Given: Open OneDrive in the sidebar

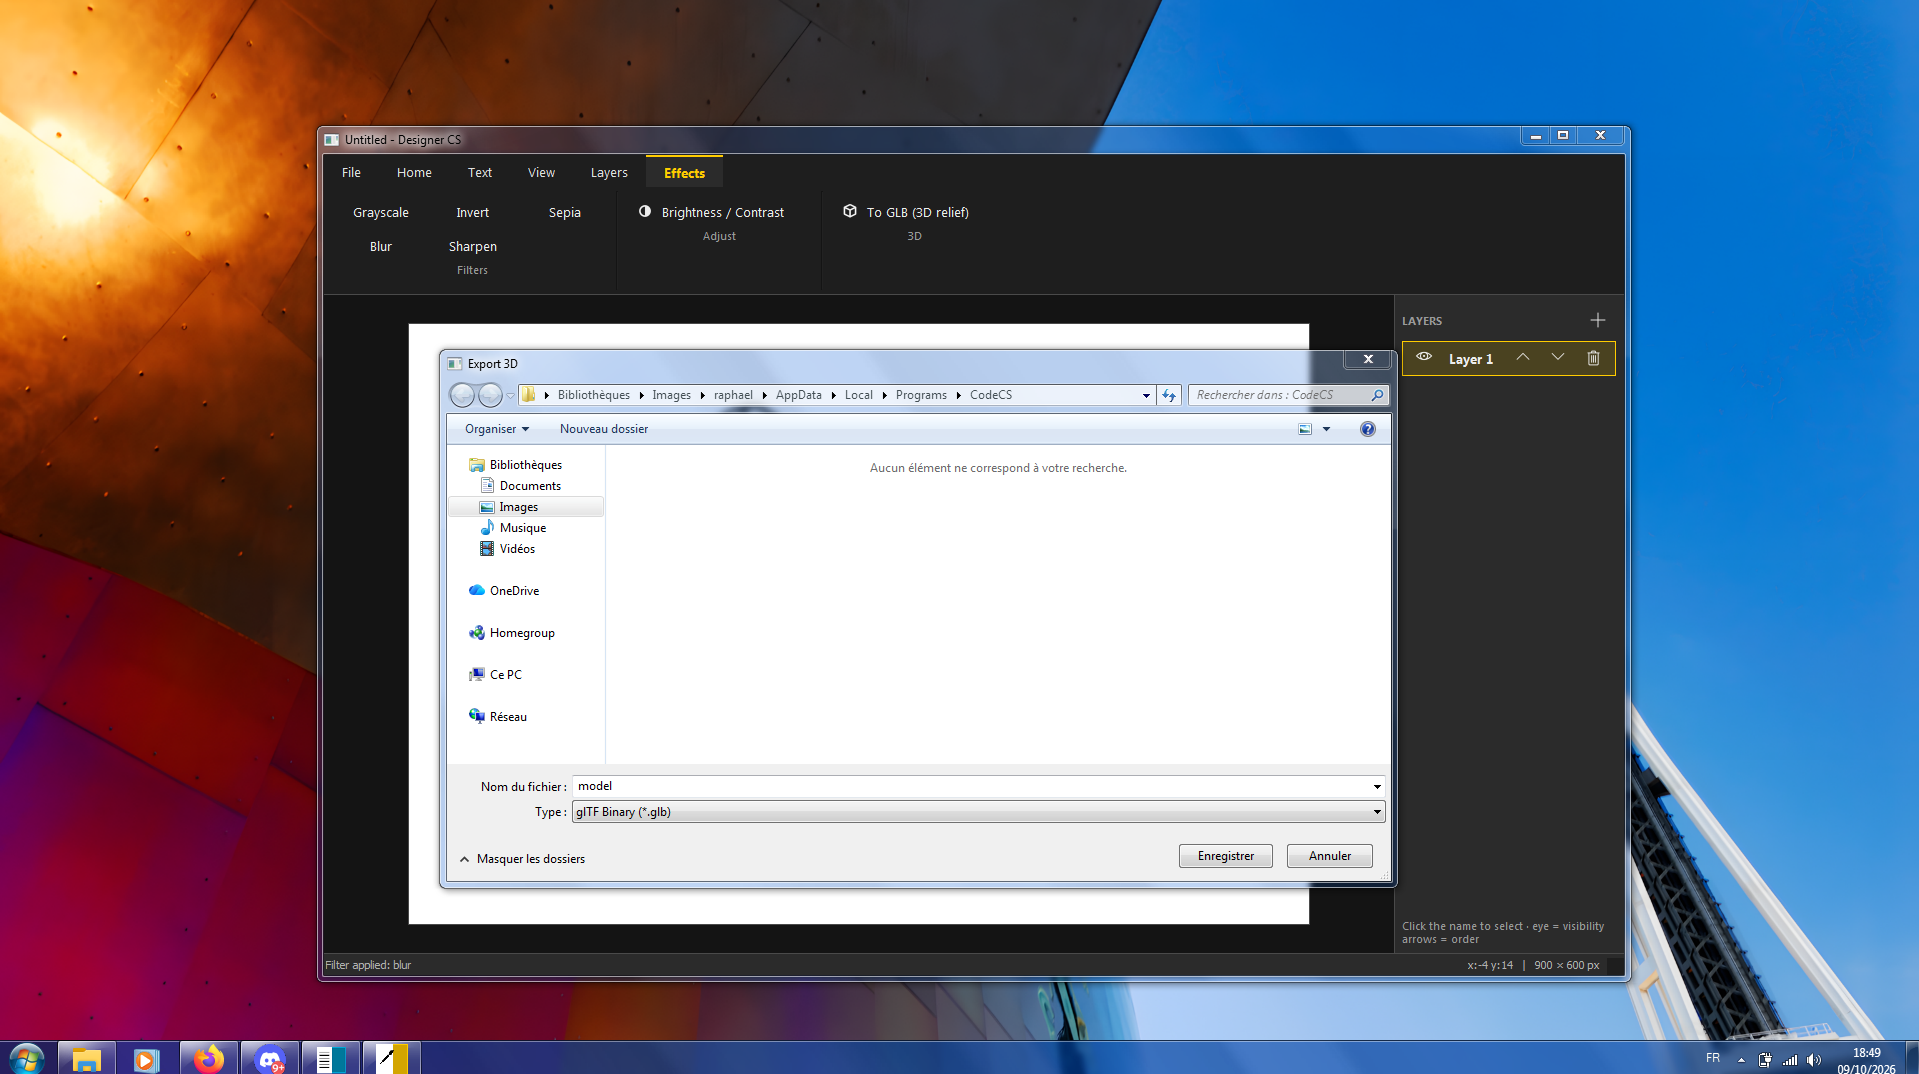Looking at the screenshot, I should click(x=514, y=591).
